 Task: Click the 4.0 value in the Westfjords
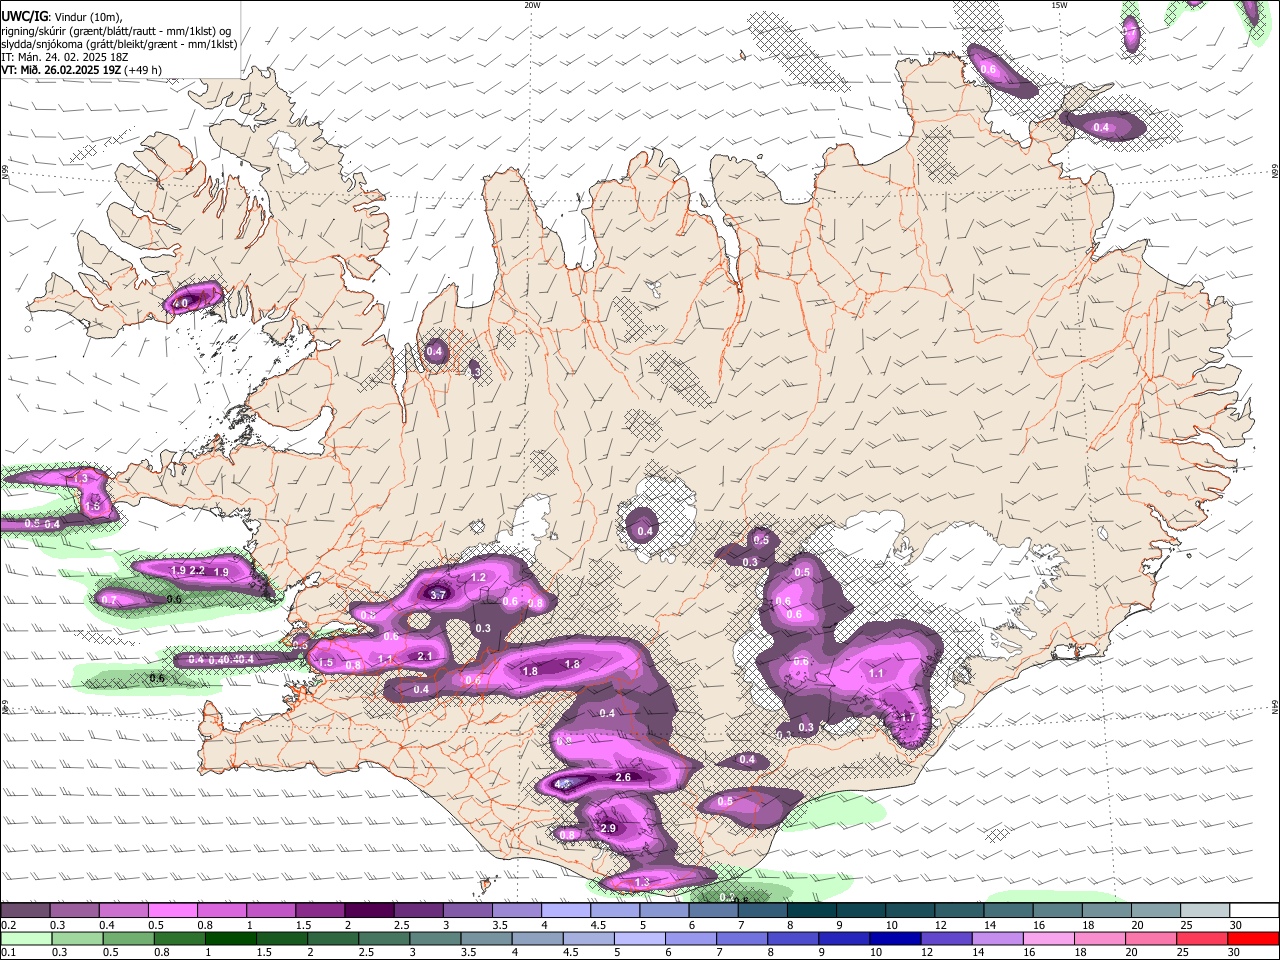click(x=181, y=302)
